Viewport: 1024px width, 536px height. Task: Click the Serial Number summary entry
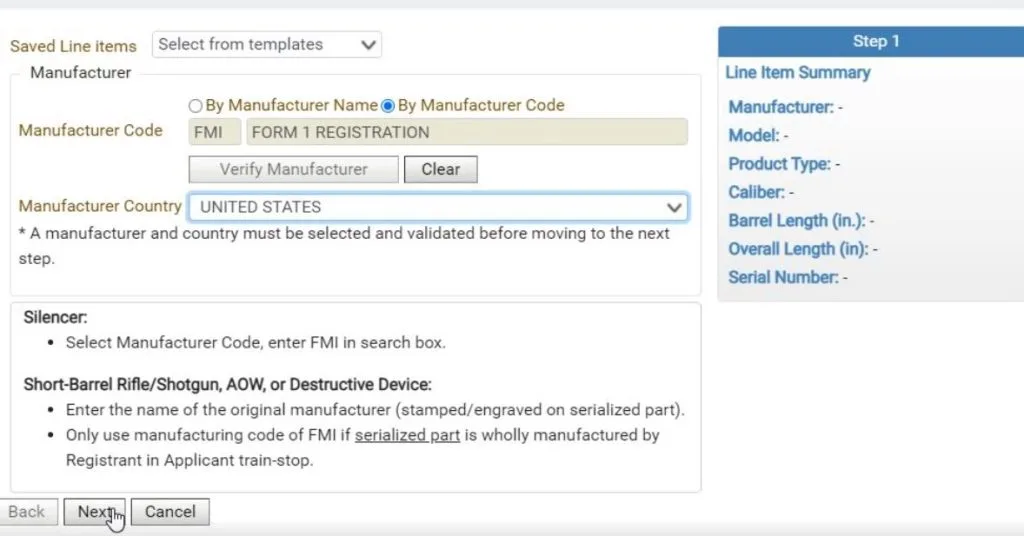point(788,277)
